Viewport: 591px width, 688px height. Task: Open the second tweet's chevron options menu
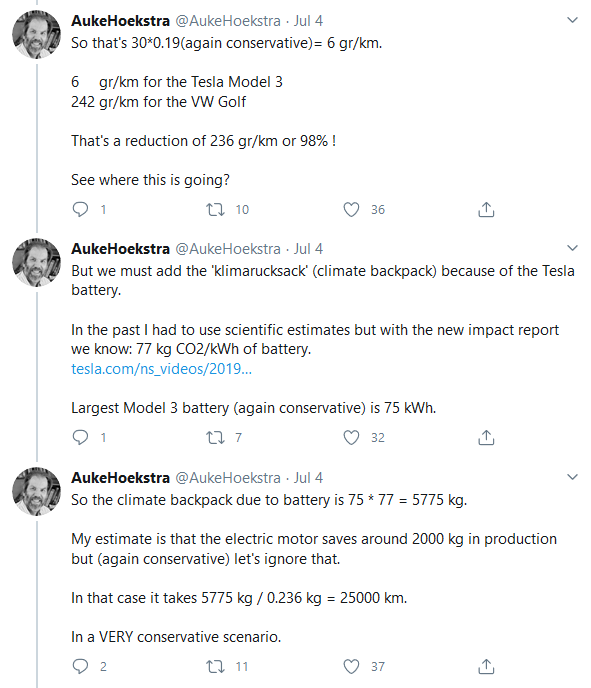[572, 248]
